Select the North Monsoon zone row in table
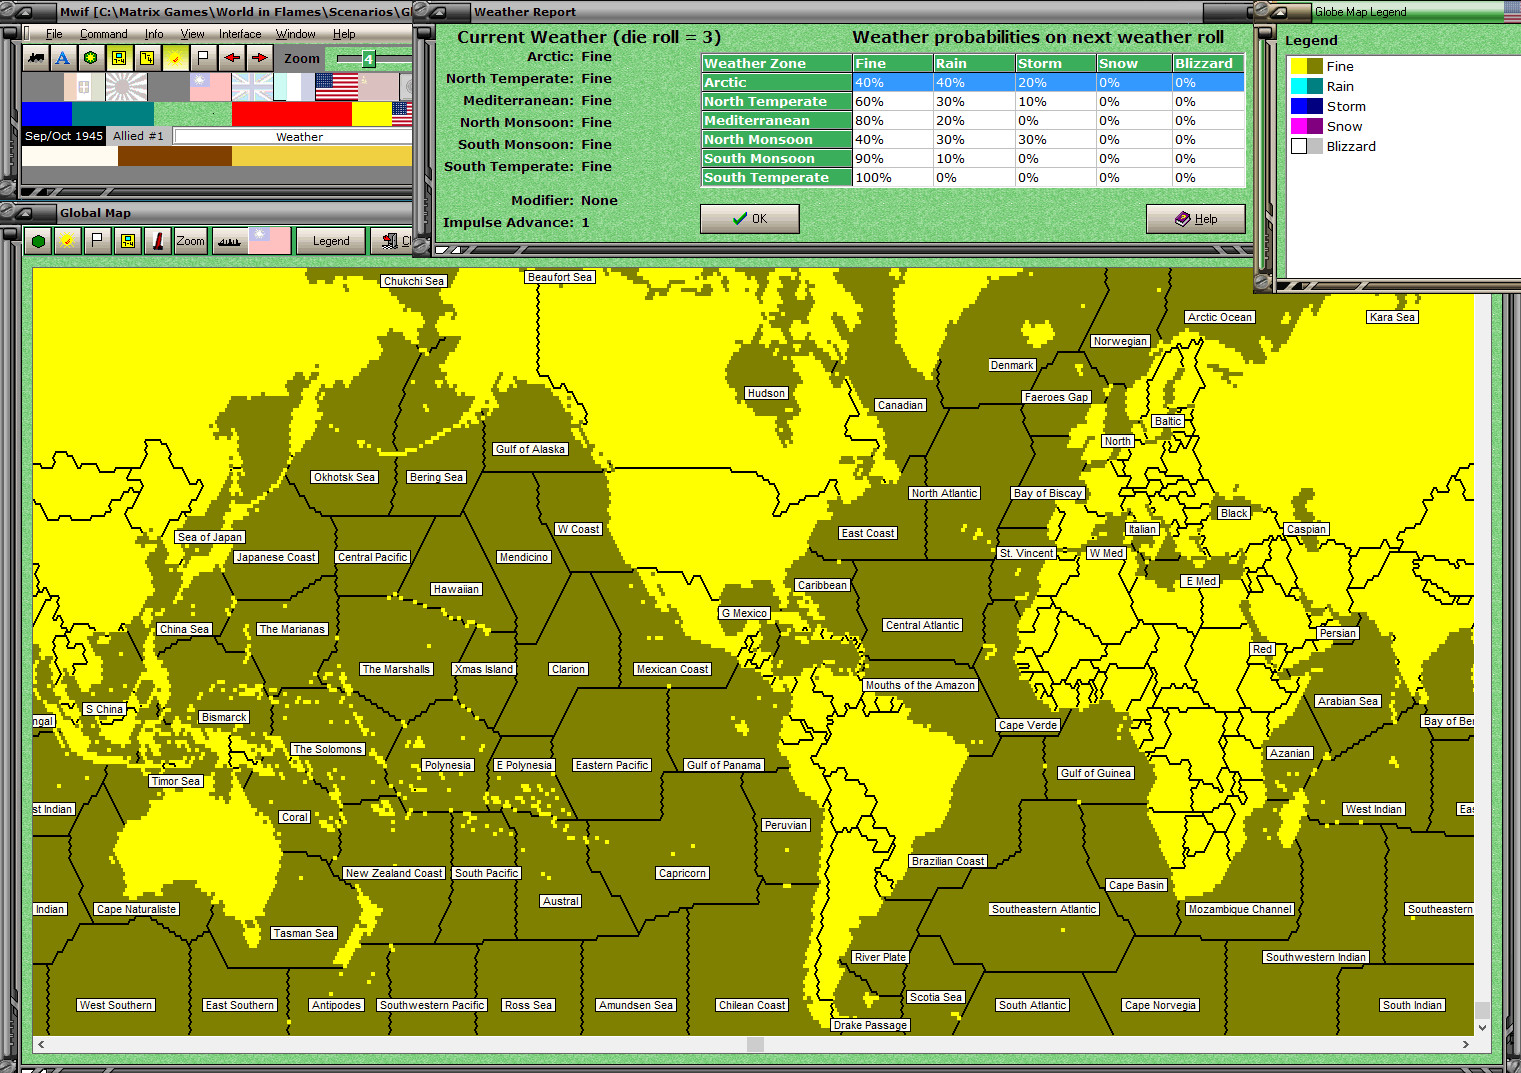This screenshot has height=1073, width=1521. (x=974, y=140)
